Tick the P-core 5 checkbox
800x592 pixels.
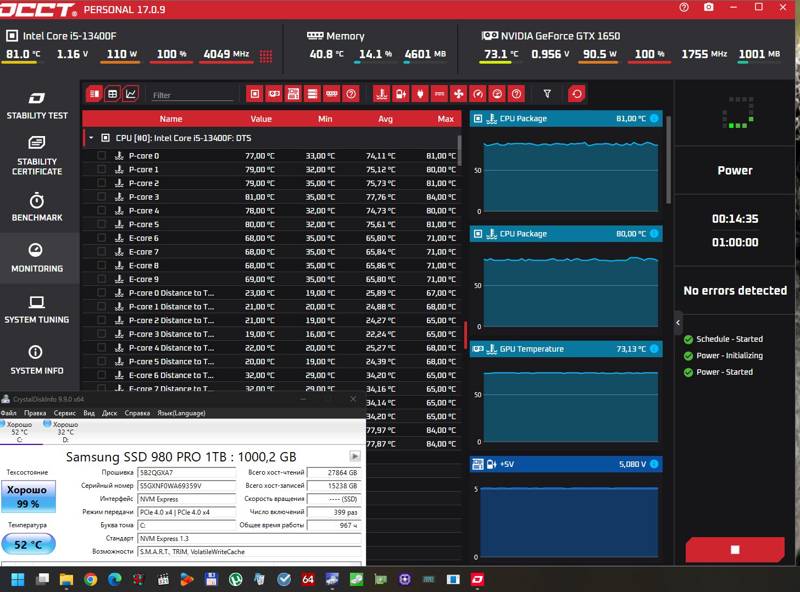click(x=102, y=224)
